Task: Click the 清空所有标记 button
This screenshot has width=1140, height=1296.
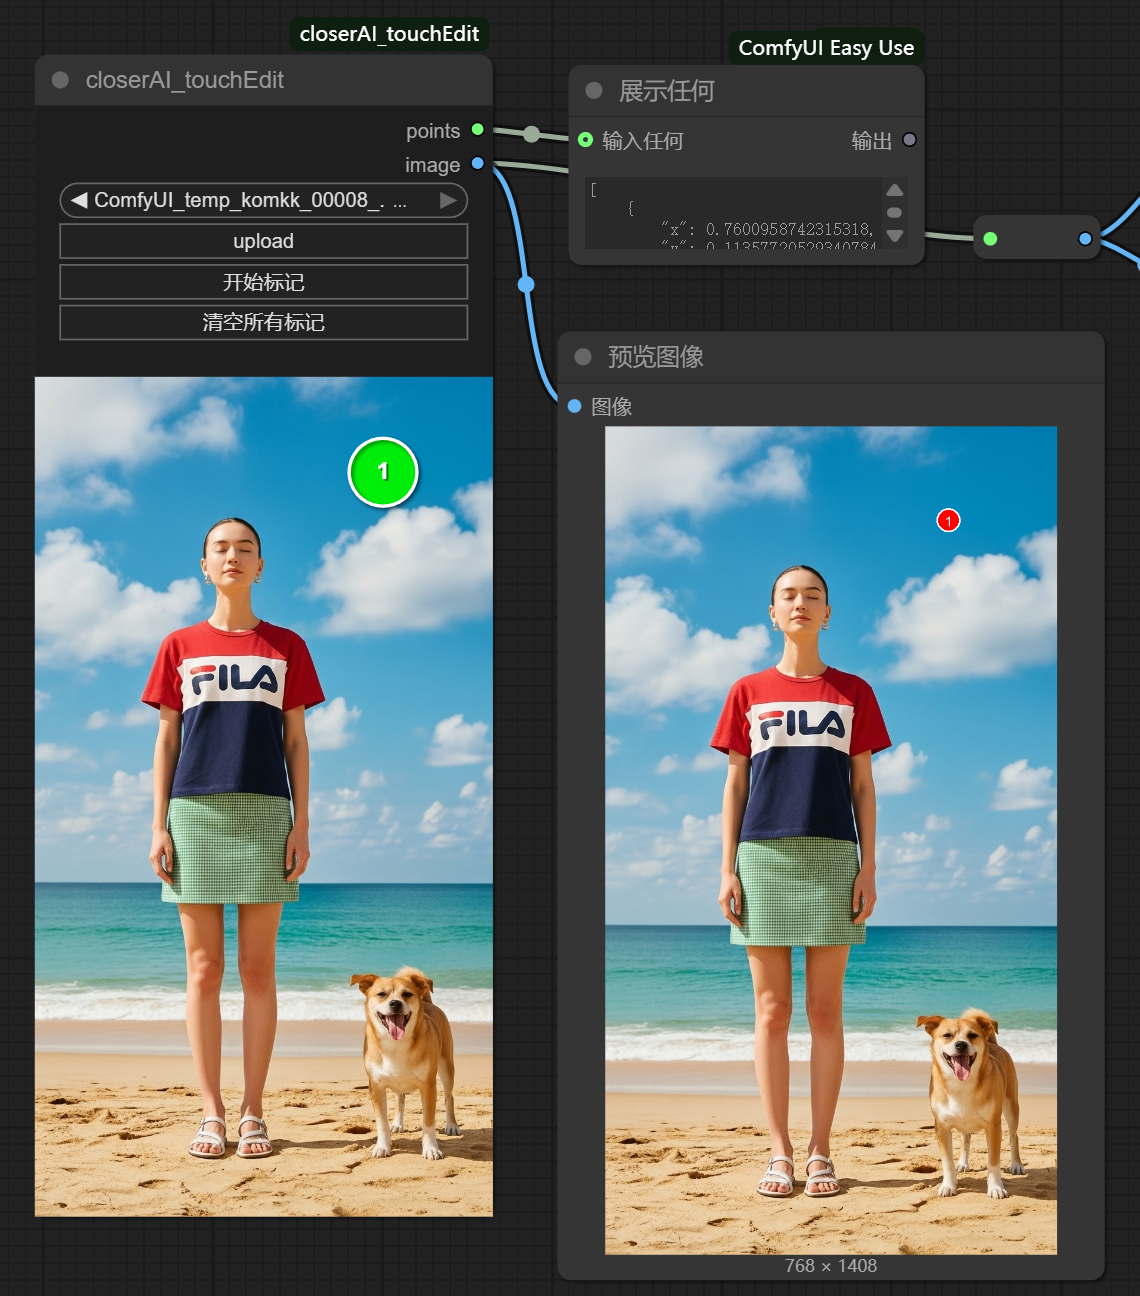Action: [264, 322]
